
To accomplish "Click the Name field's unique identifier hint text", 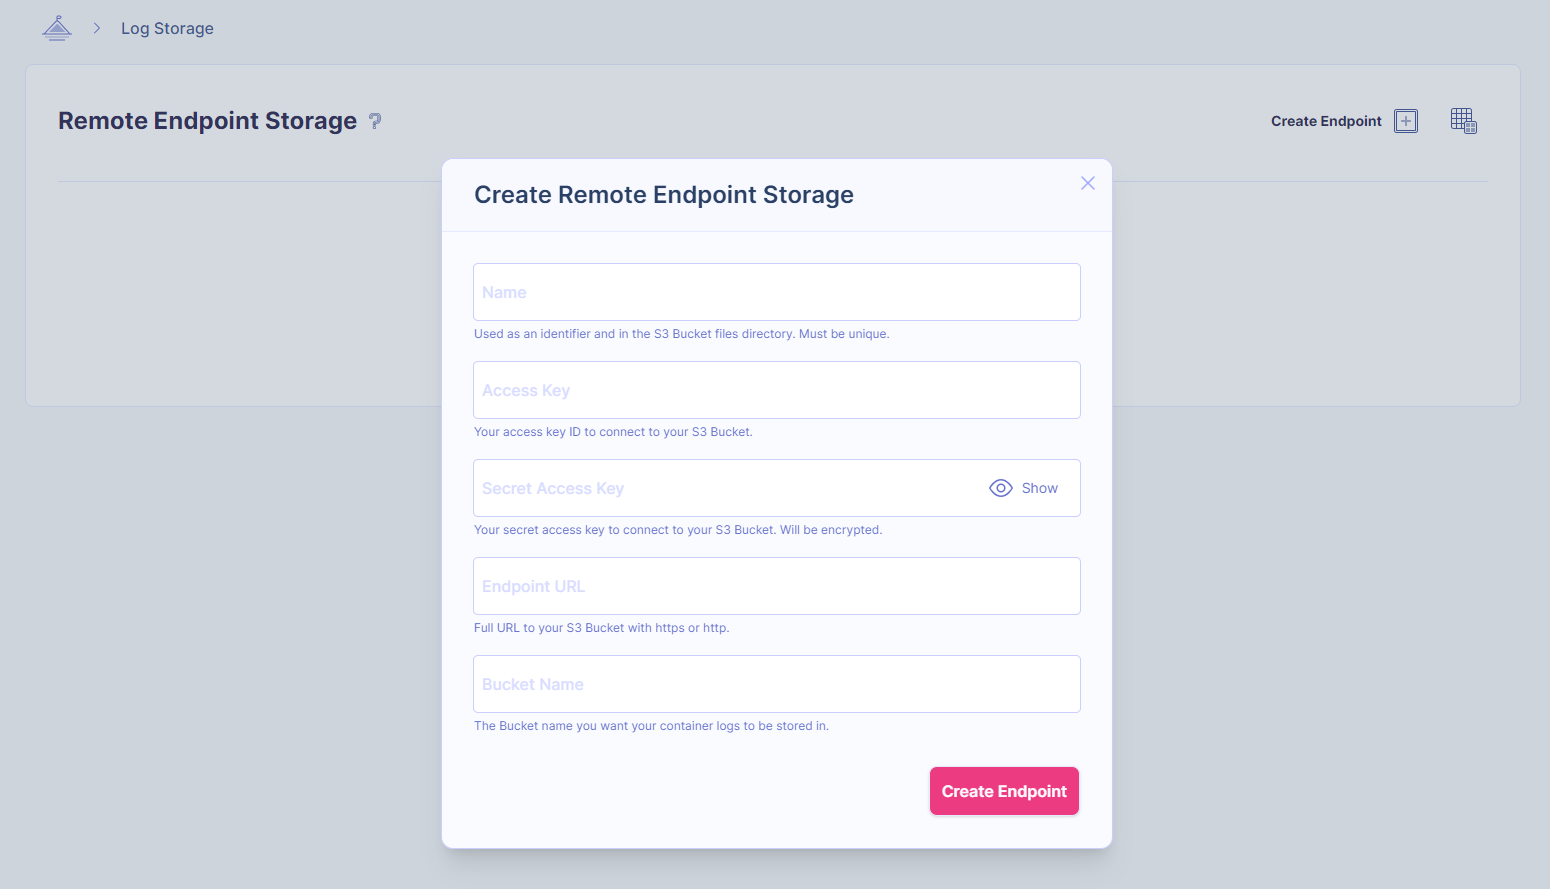I will pyautogui.click(x=681, y=334).
